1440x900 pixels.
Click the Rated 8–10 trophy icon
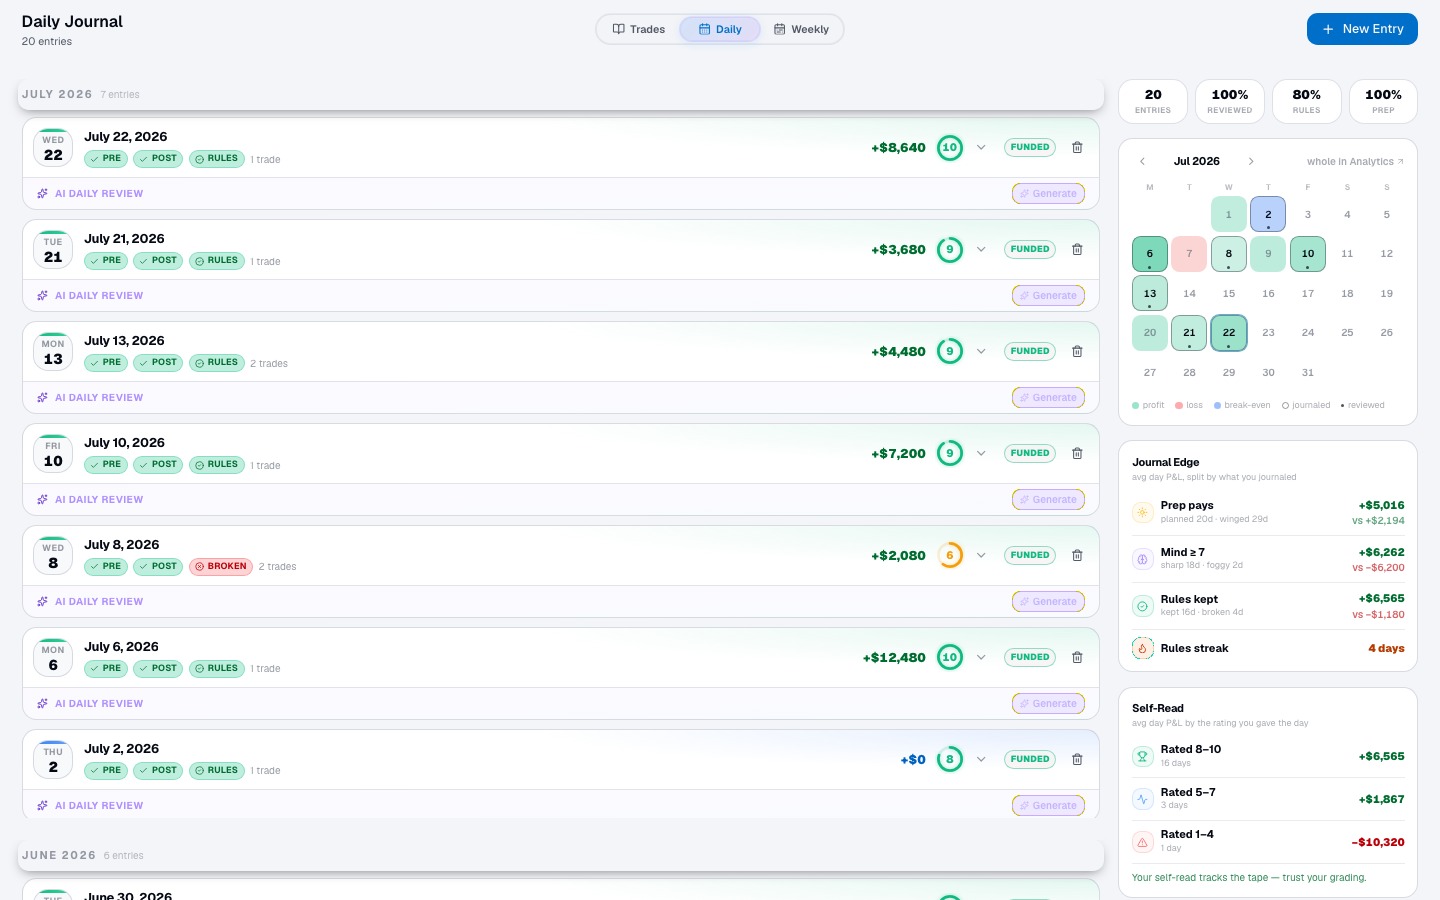tap(1142, 756)
